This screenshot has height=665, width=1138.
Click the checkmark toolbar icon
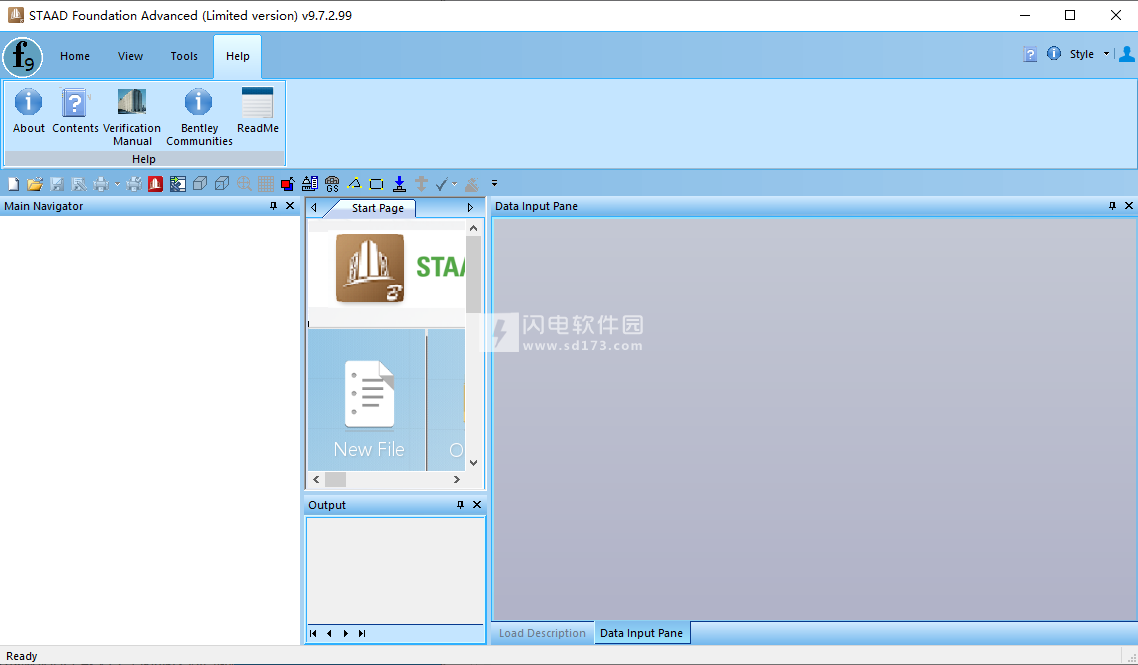(x=441, y=184)
